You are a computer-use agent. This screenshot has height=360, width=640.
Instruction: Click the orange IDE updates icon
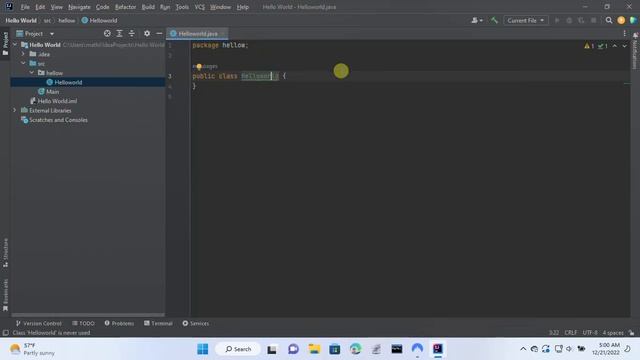coord(621,20)
